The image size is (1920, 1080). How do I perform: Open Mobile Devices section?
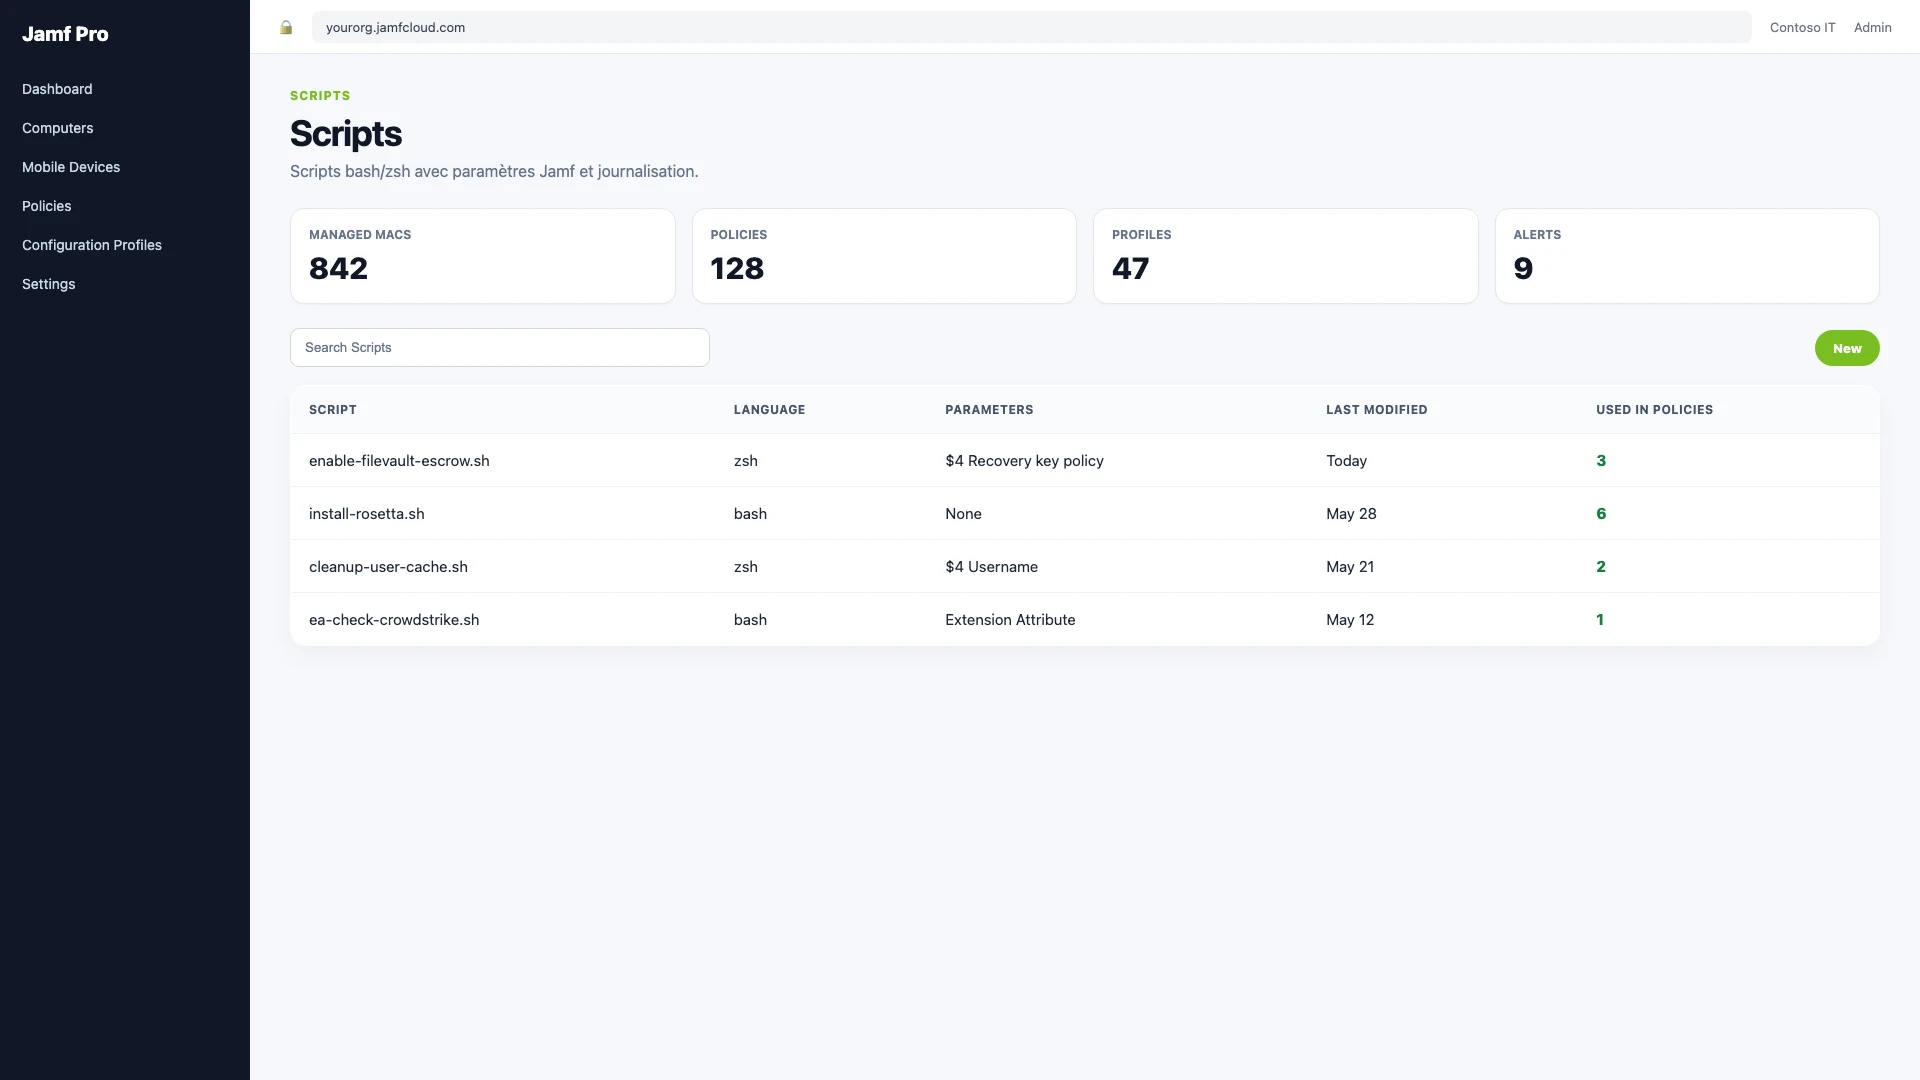point(71,167)
